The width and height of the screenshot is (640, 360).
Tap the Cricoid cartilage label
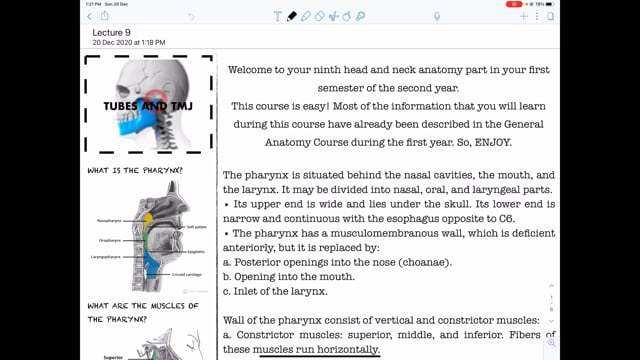click(x=187, y=275)
